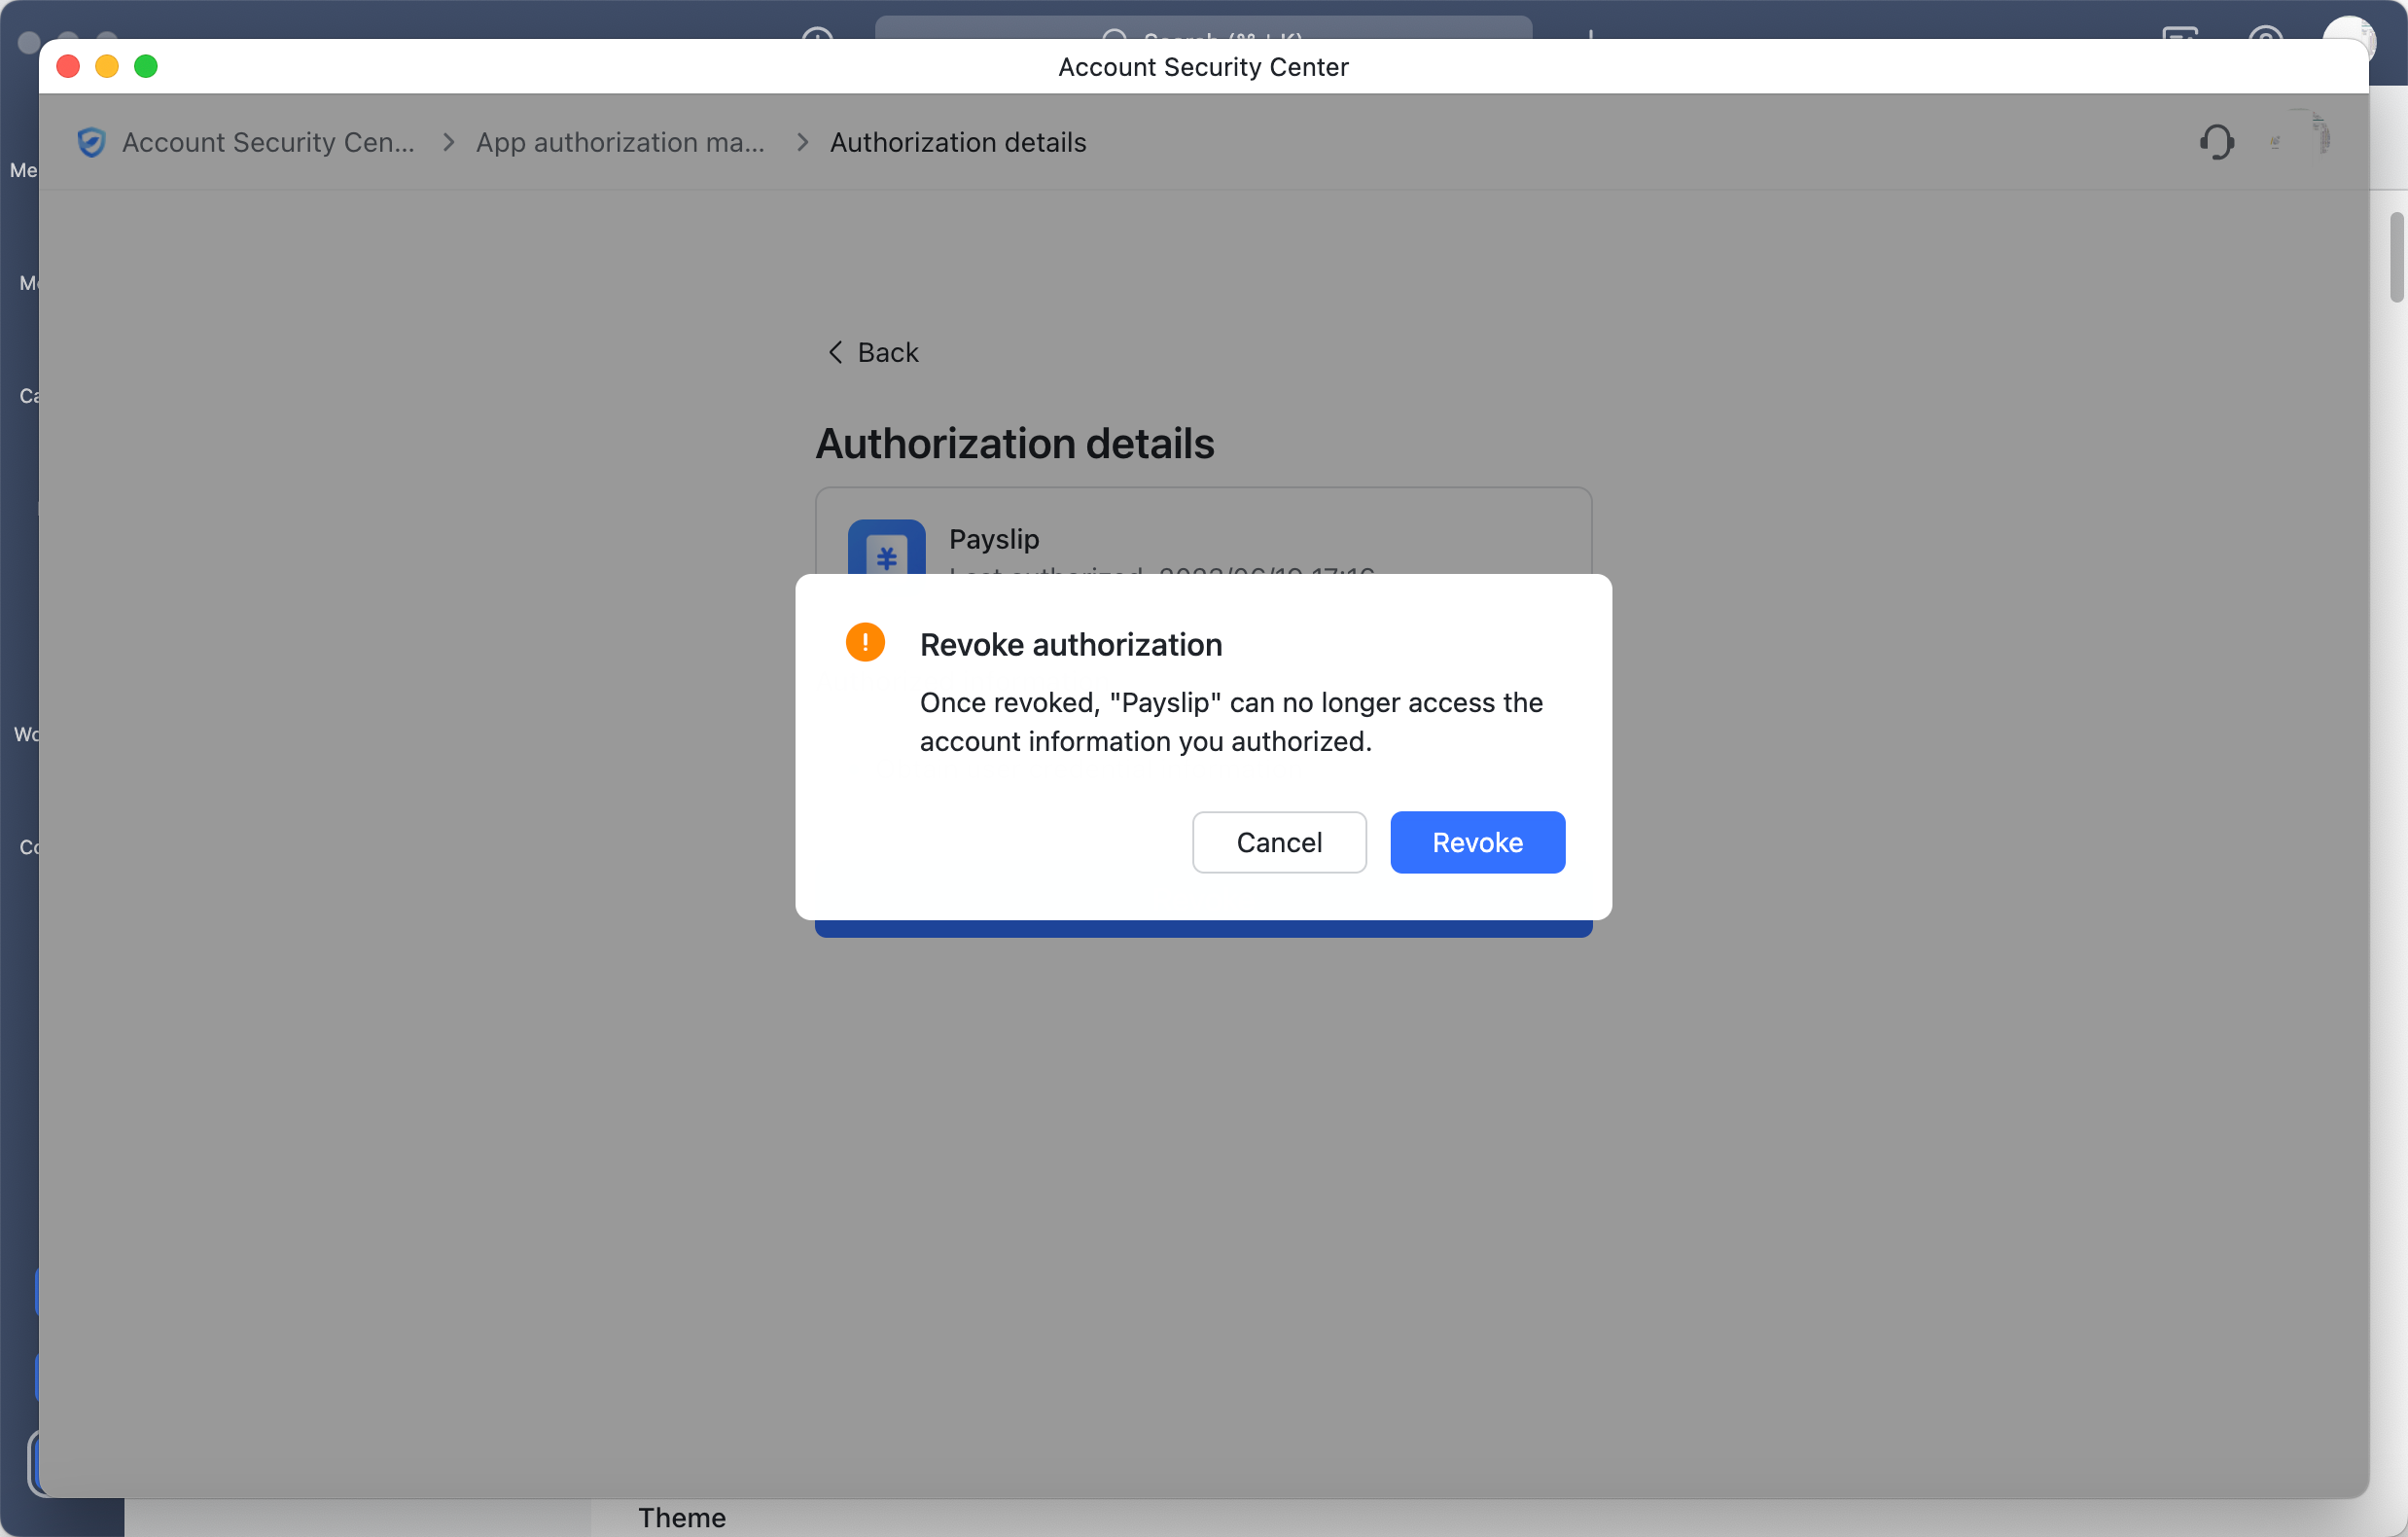The width and height of the screenshot is (2408, 1537).
Task: Click the scrollbar on the right edge
Action: point(2396,258)
